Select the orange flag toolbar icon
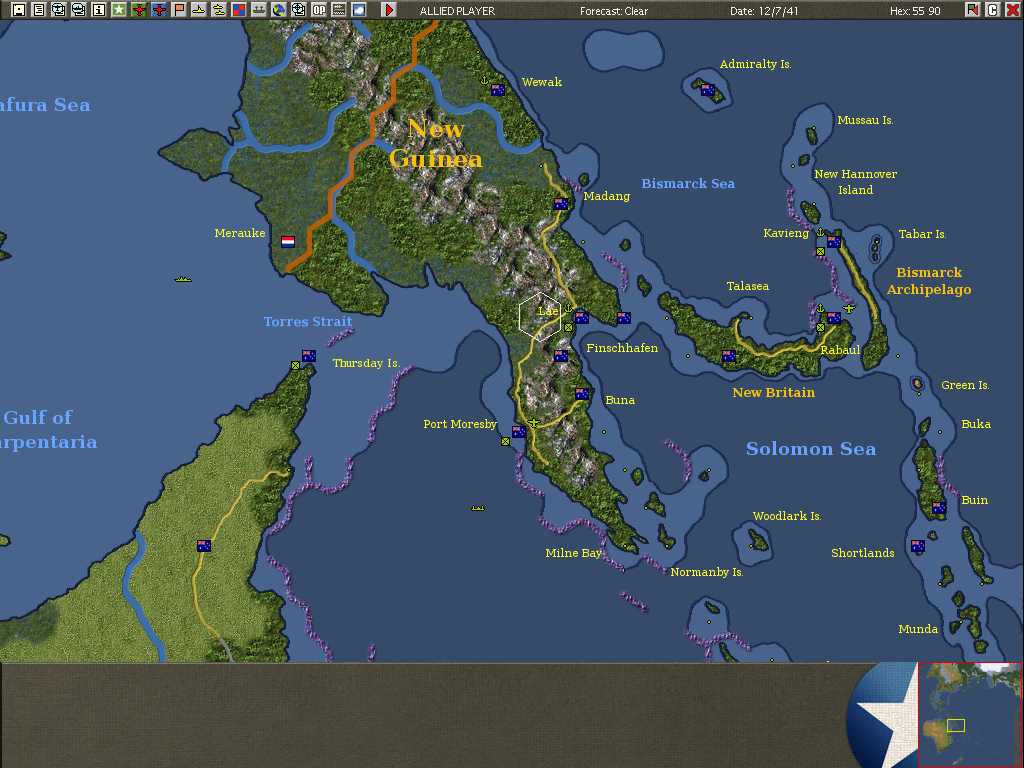 coord(179,10)
